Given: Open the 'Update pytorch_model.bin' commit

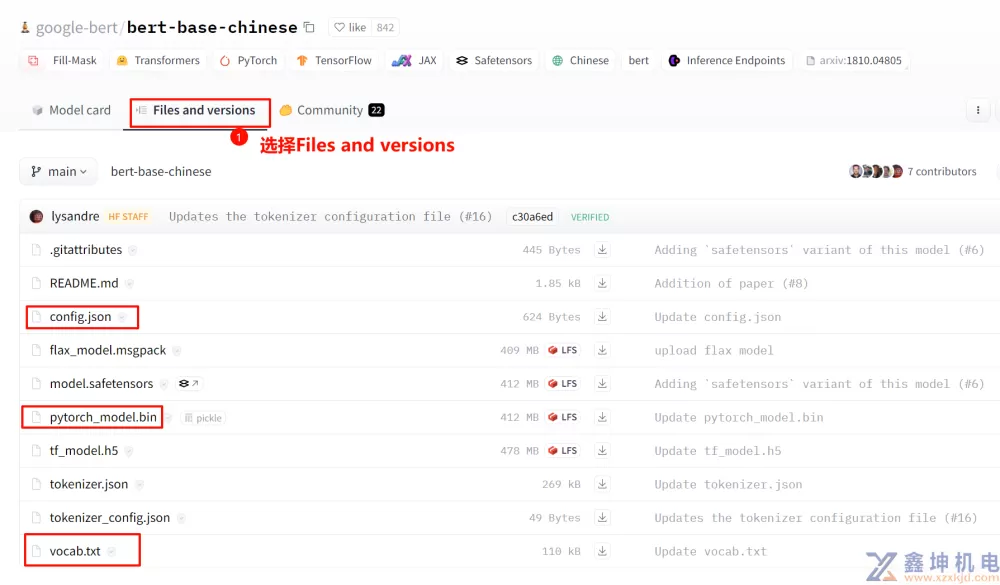Looking at the screenshot, I should point(739,418).
